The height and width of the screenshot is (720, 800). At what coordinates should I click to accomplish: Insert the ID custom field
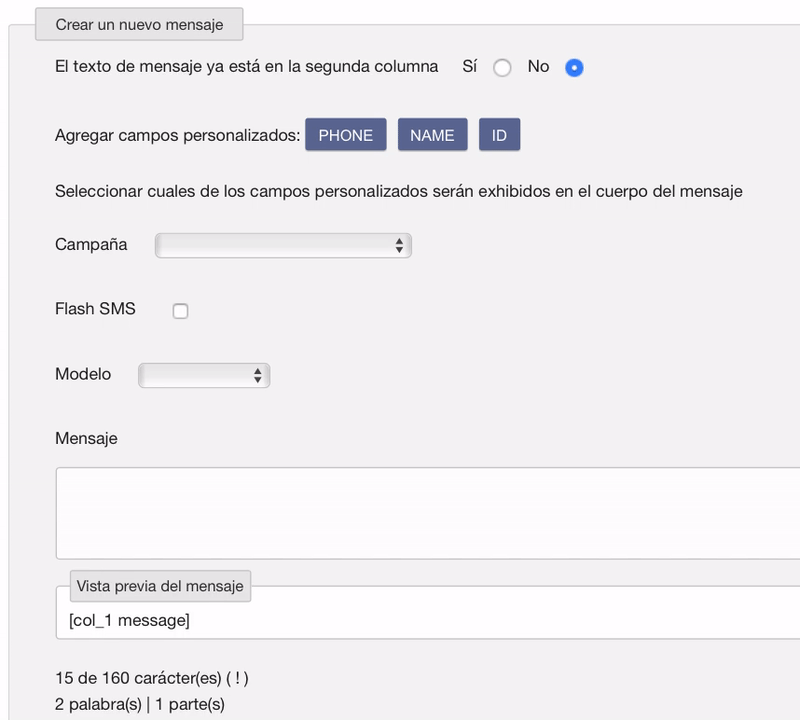(x=499, y=135)
